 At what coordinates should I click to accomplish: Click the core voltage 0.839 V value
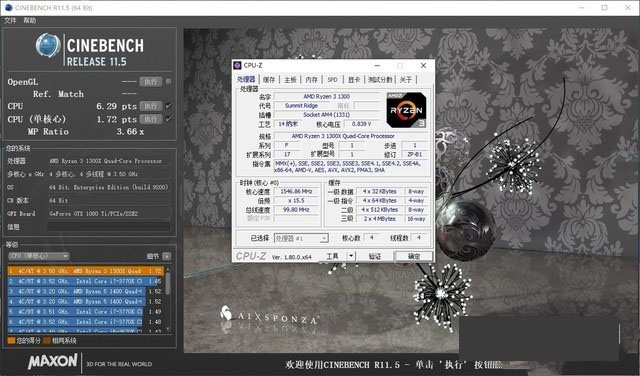(361, 124)
